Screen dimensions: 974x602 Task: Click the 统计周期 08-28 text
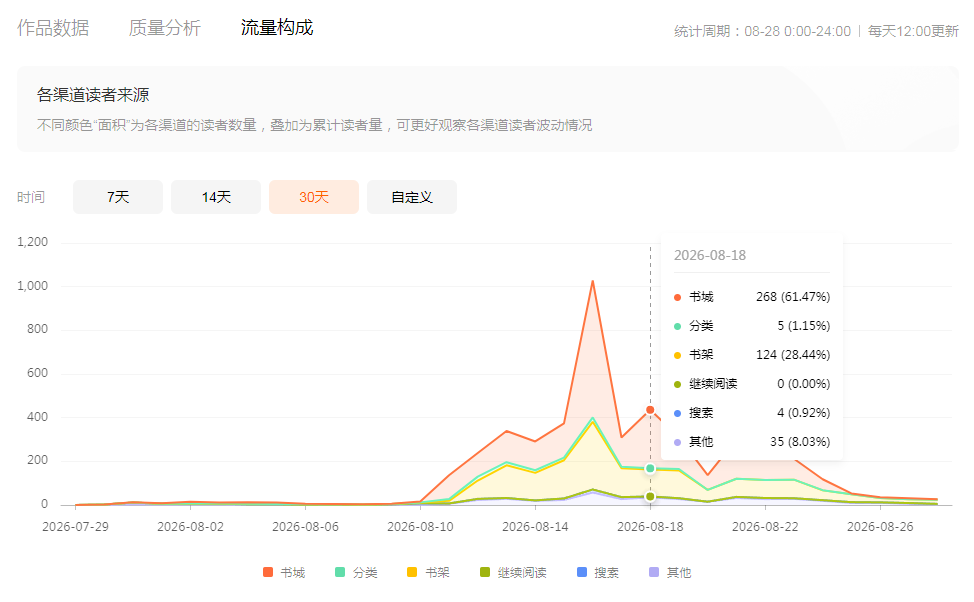click(763, 31)
